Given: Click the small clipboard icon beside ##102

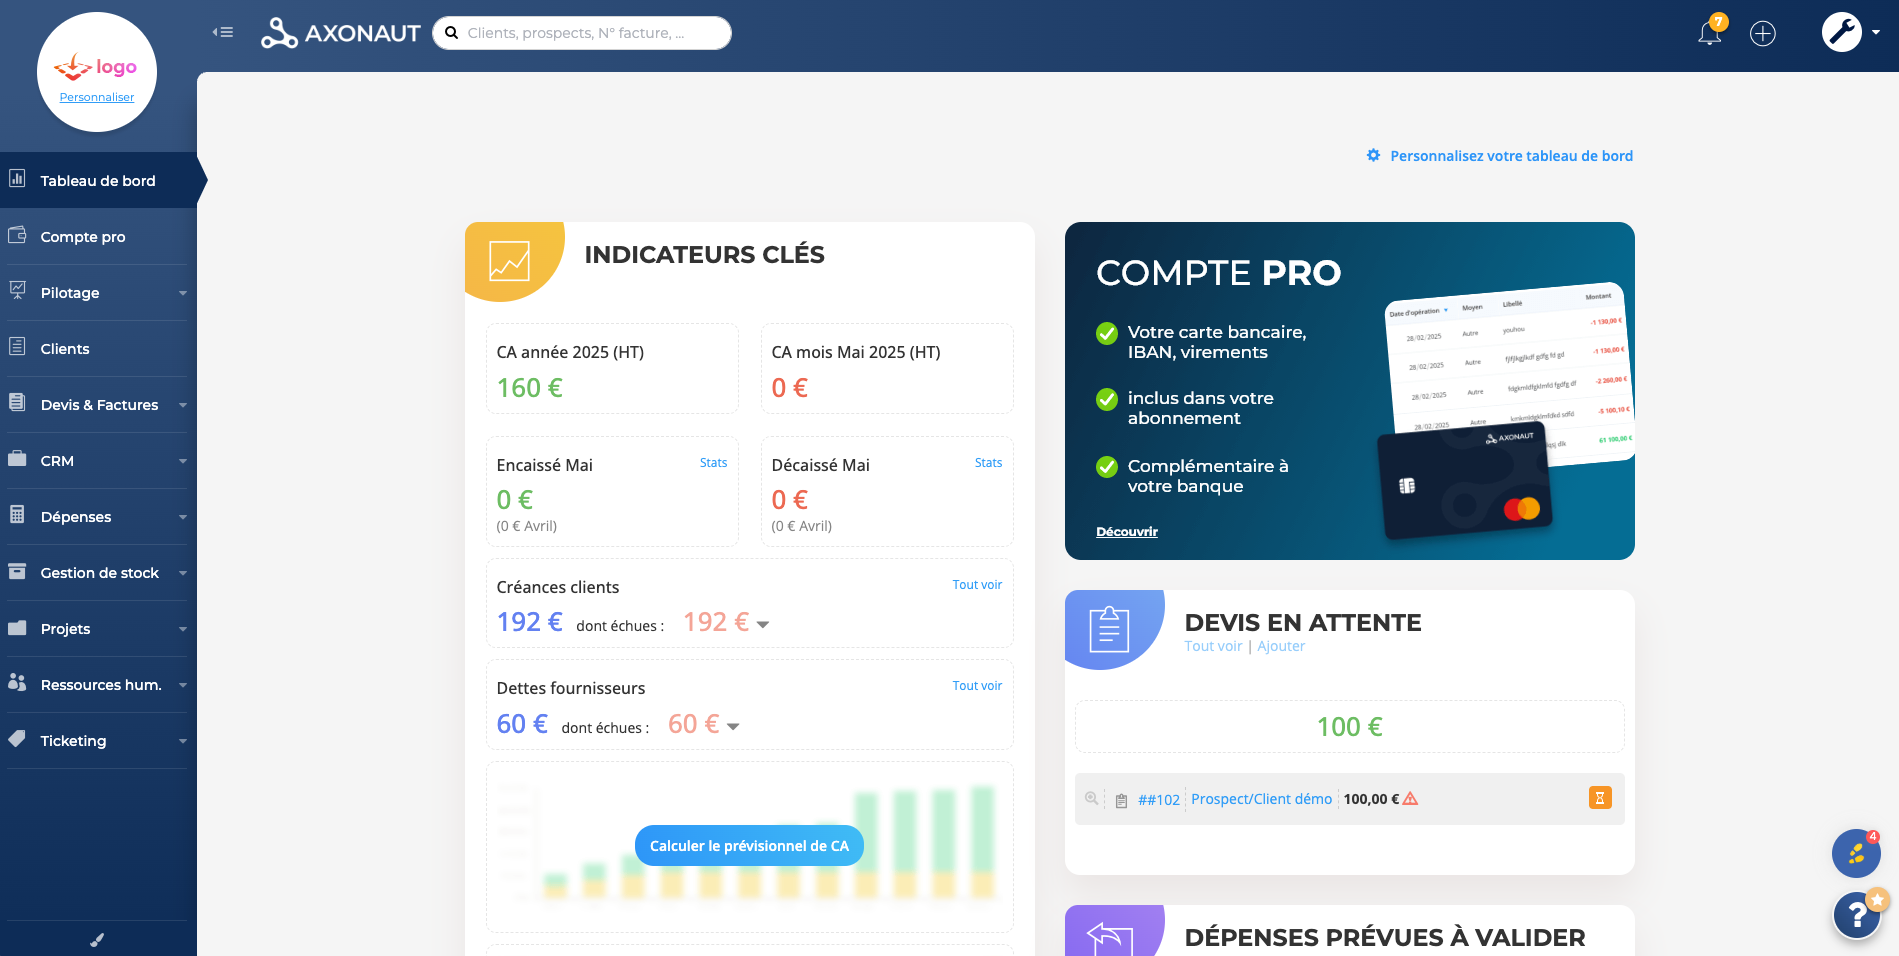Looking at the screenshot, I should (x=1121, y=800).
